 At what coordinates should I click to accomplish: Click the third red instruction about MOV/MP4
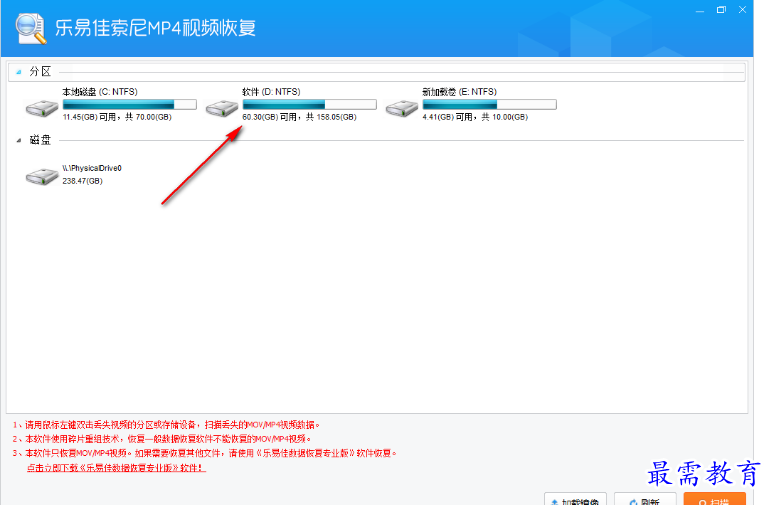coord(205,453)
